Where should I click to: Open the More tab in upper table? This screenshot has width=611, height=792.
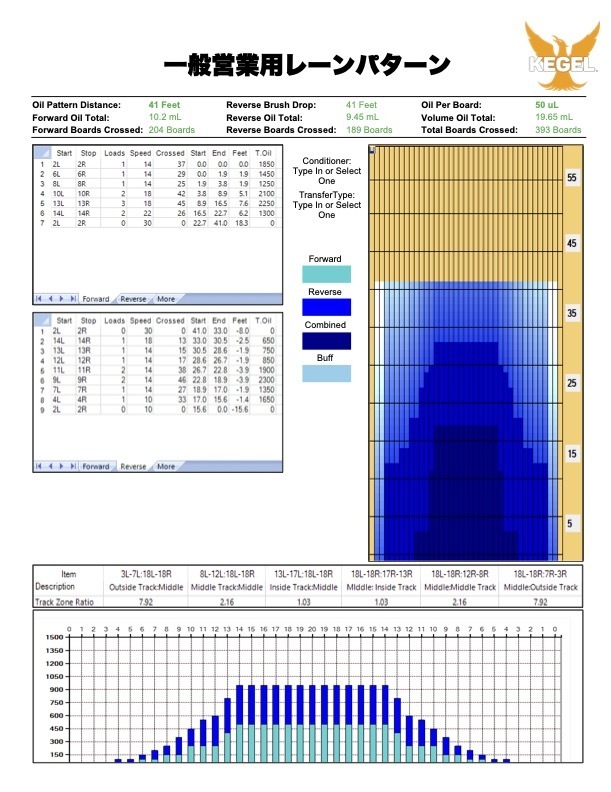(x=166, y=299)
